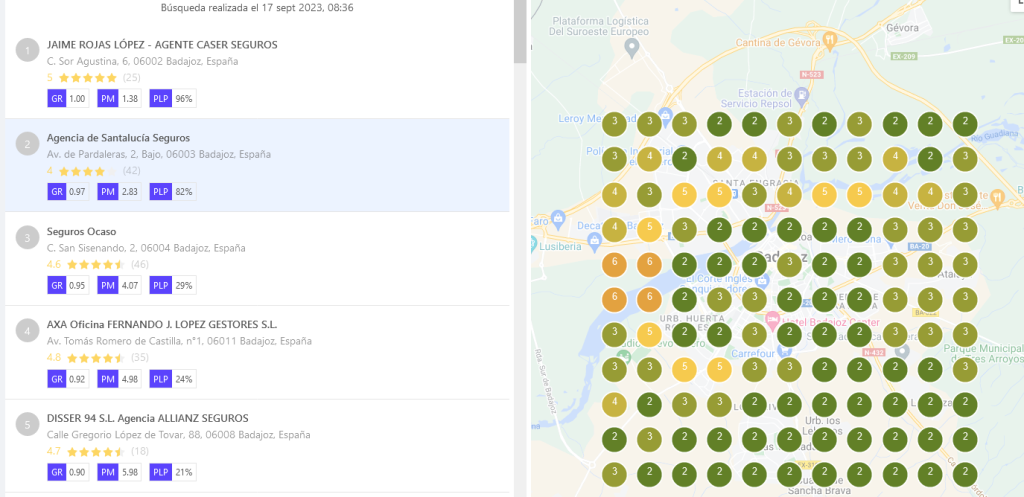Click the El Corte Inglés shop icon
Viewport: 1024px width, 497px height.
tap(762, 281)
